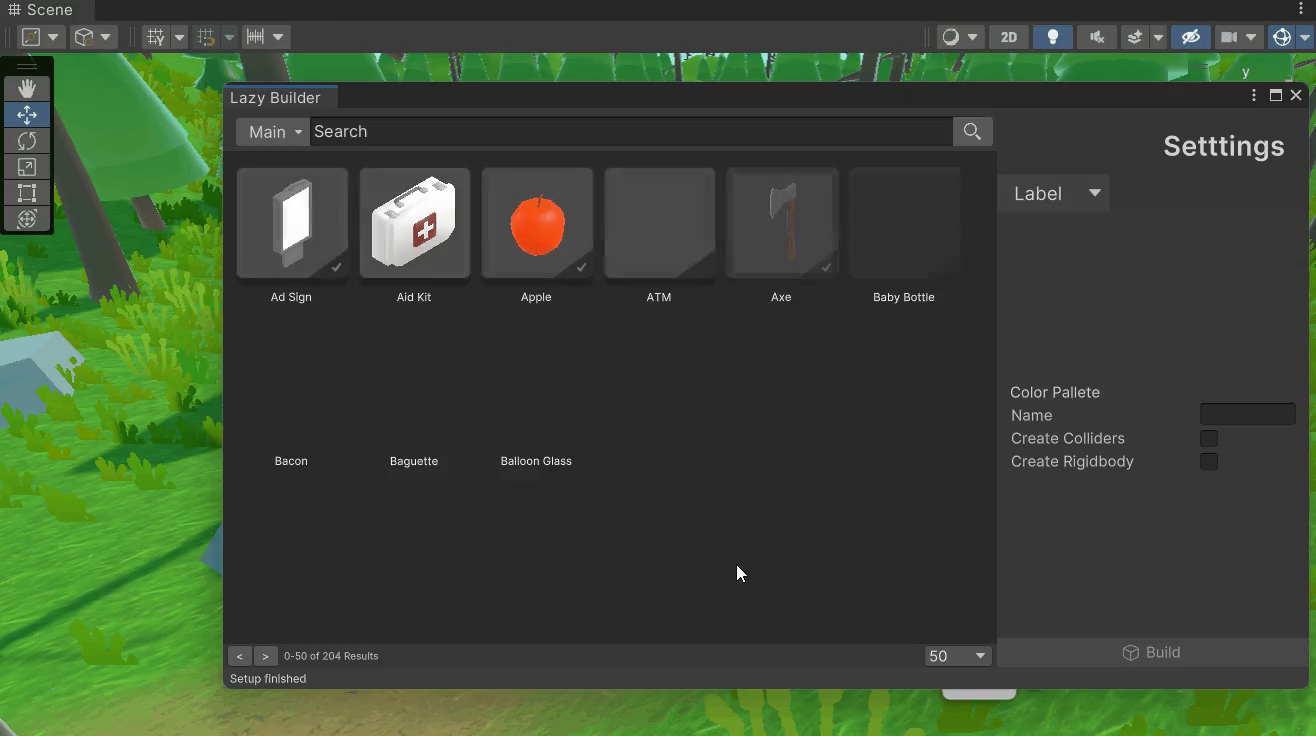The width and height of the screenshot is (1316, 736).
Task: Click the Color Pallete Name field
Action: click(1248, 414)
